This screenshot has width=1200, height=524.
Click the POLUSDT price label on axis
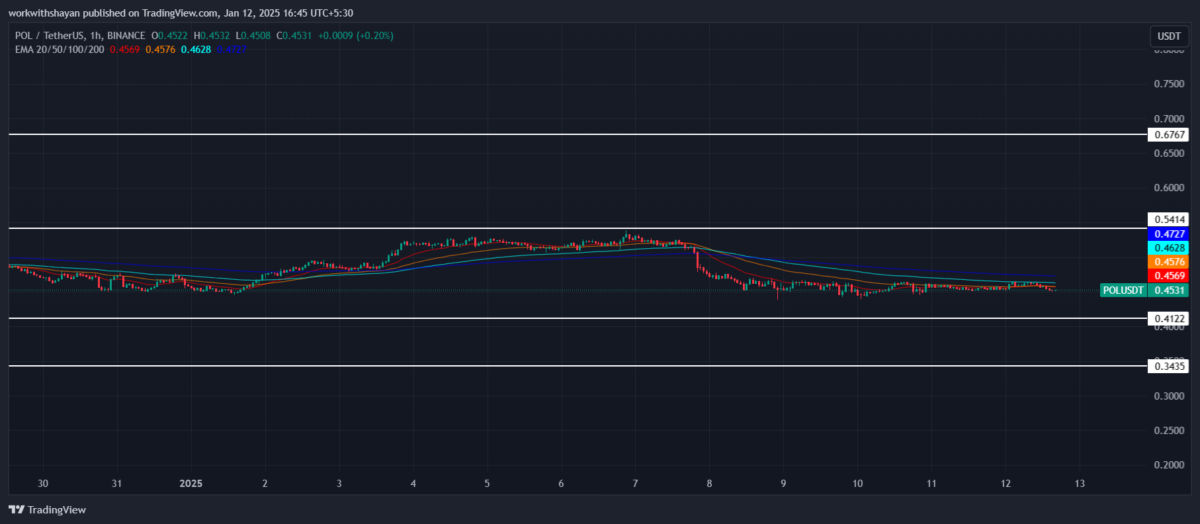pyautogui.click(x=1122, y=290)
